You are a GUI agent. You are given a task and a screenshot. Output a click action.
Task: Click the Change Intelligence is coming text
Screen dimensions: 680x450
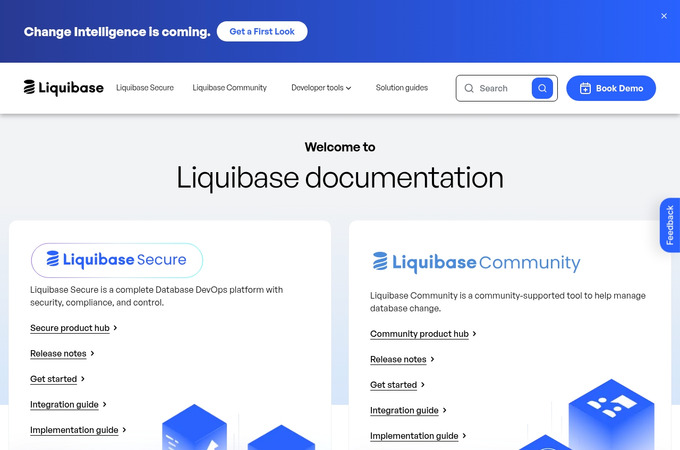[x=117, y=32]
